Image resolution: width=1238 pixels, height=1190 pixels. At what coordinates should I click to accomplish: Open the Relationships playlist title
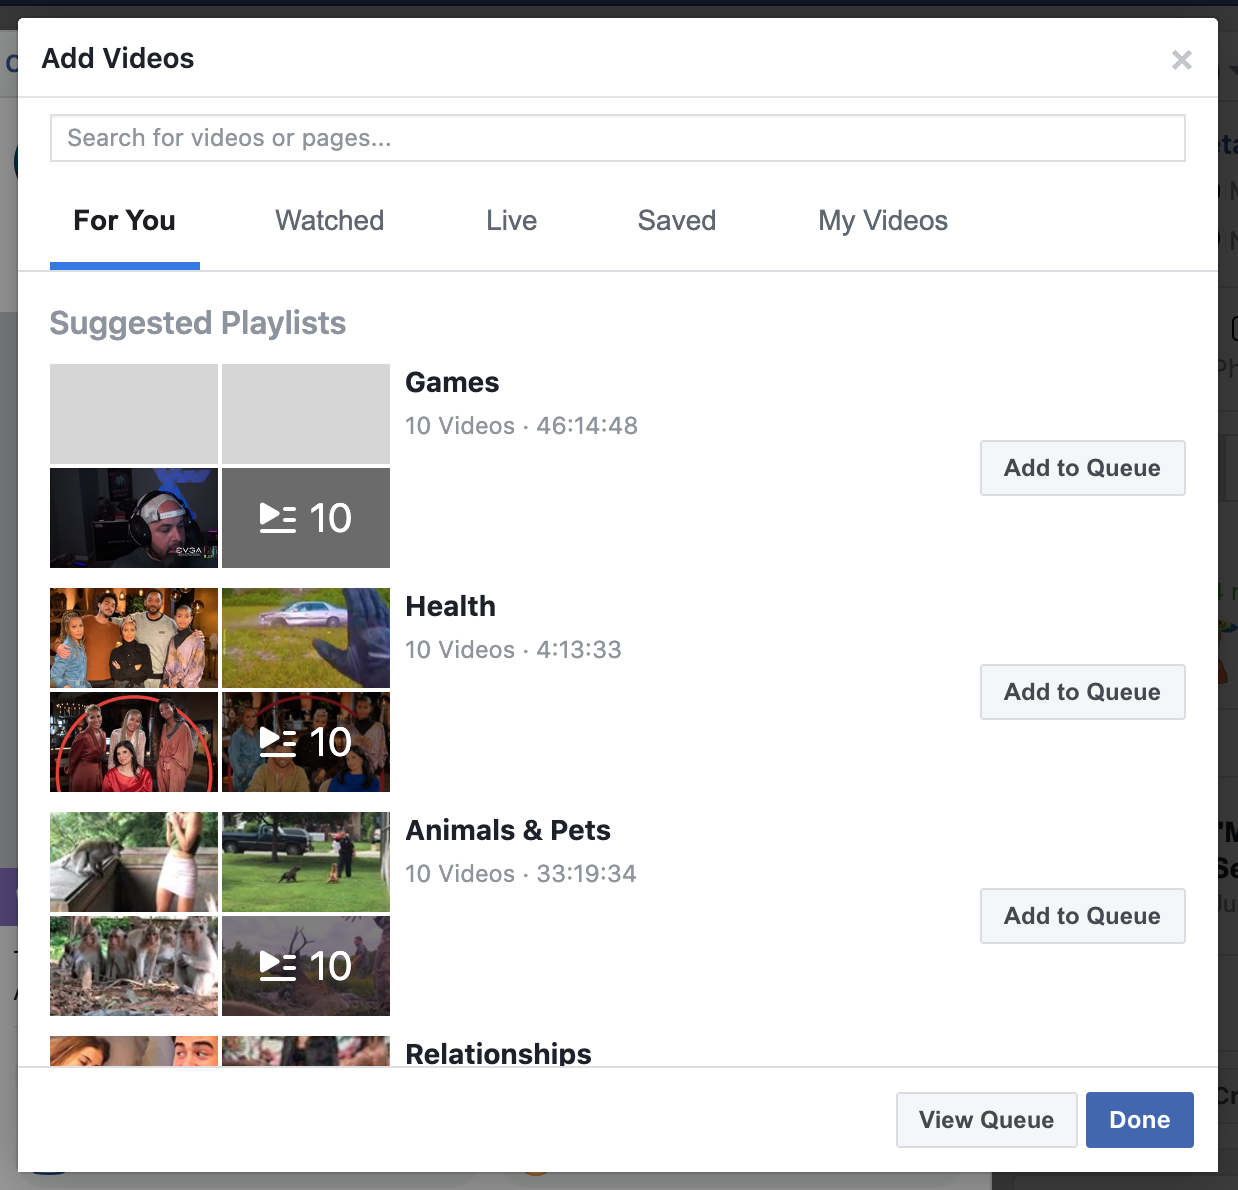point(498,1054)
